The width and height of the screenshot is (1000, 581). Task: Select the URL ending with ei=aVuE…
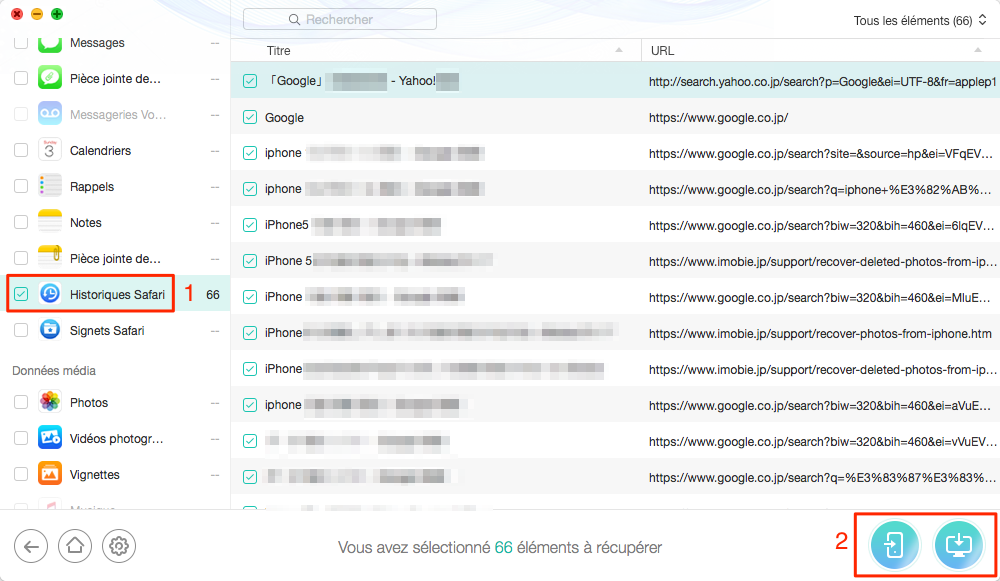820,406
